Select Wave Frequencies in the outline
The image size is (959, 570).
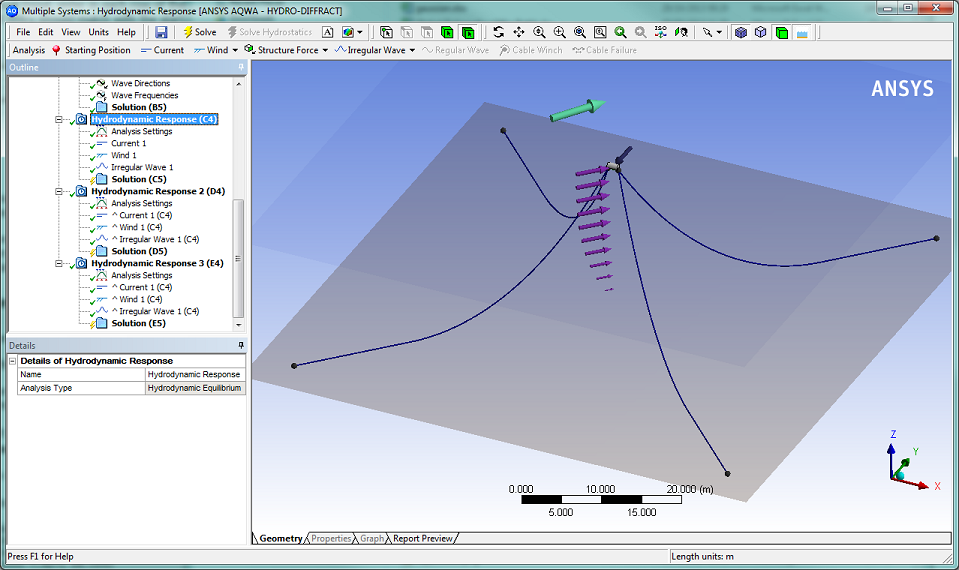pos(144,95)
